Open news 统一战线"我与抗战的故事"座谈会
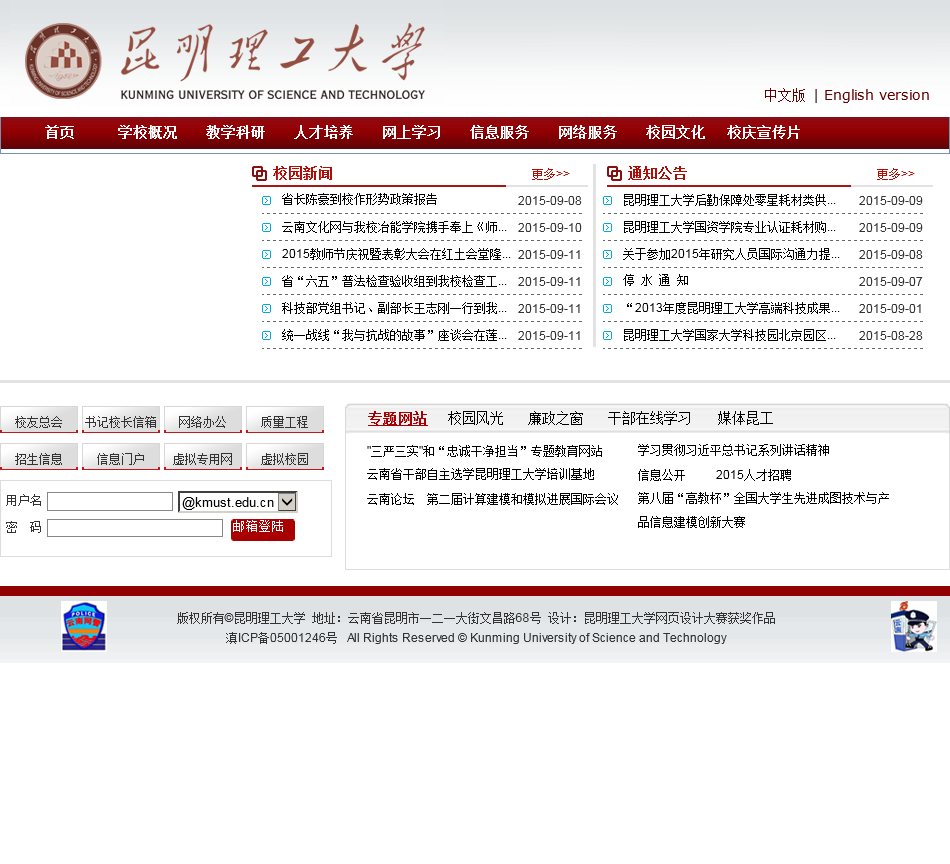The image size is (950, 864). point(394,336)
